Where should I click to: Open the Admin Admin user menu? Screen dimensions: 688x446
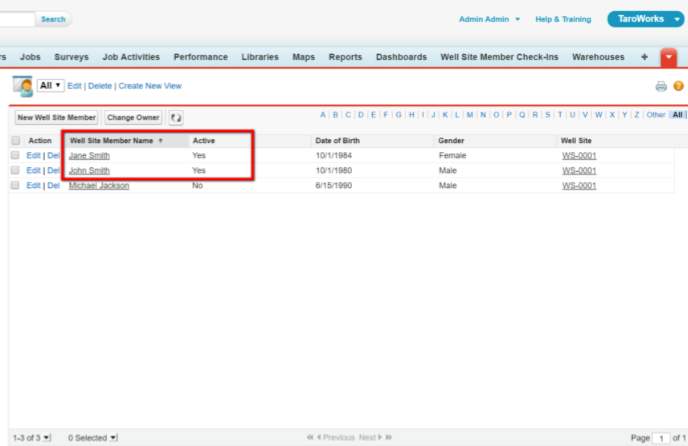489,19
